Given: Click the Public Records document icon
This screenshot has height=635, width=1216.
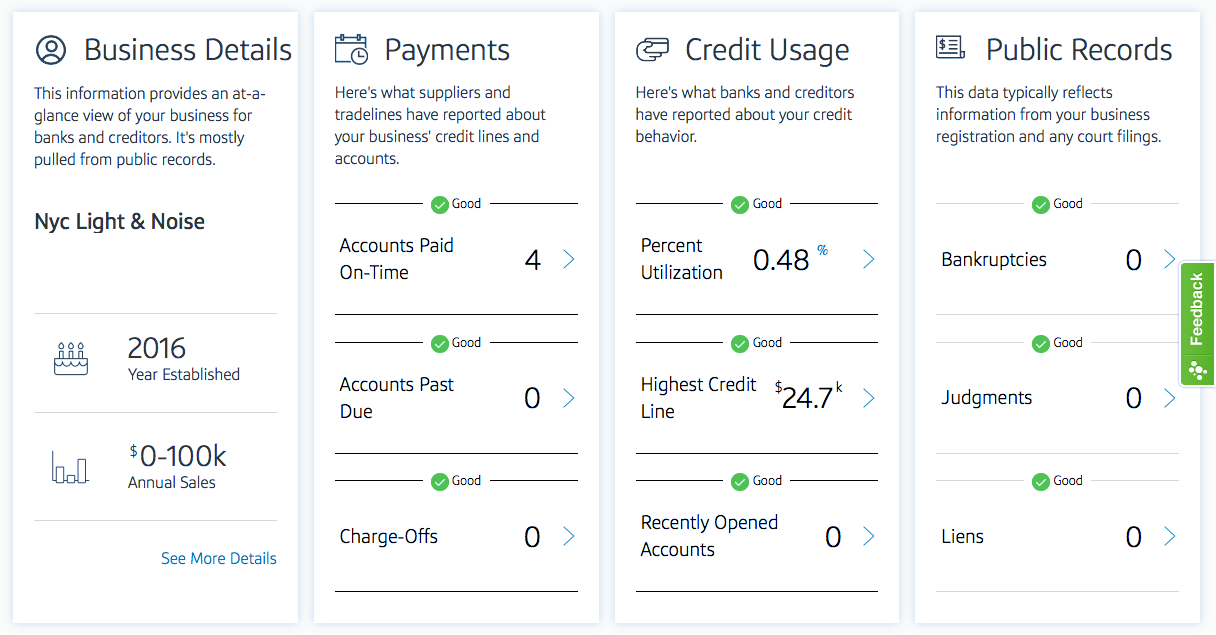Looking at the screenshot, I should [x=950, y=47].
